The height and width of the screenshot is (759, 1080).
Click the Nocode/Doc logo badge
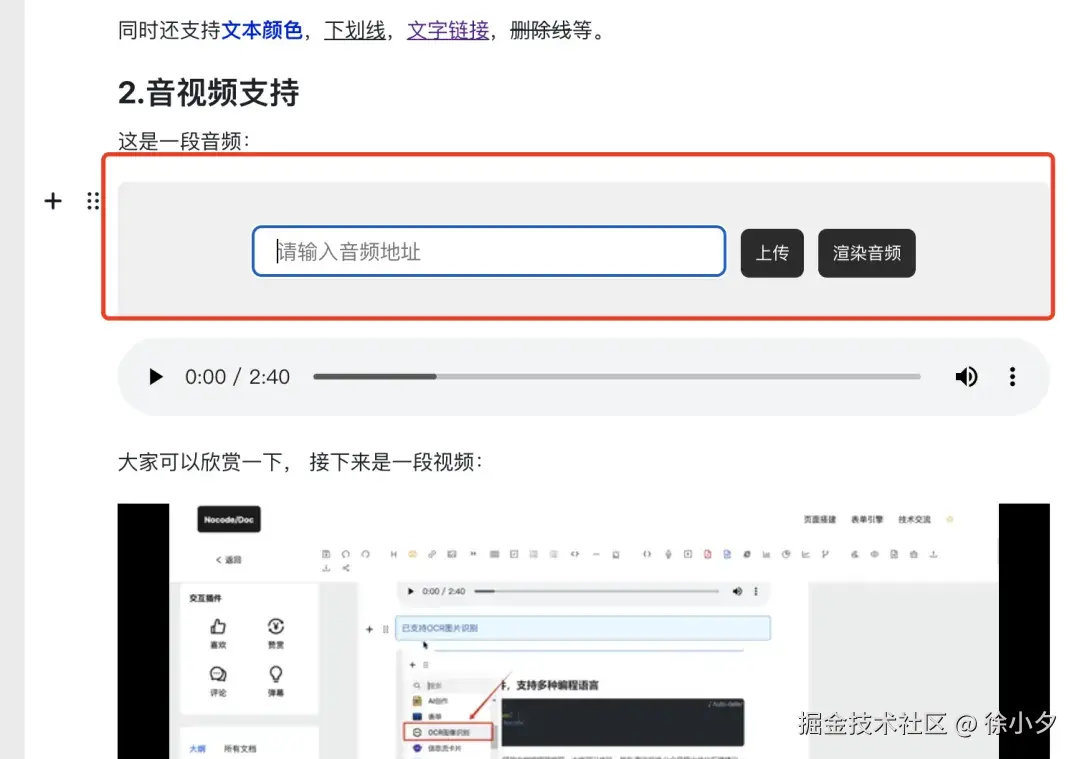[229, 519]
